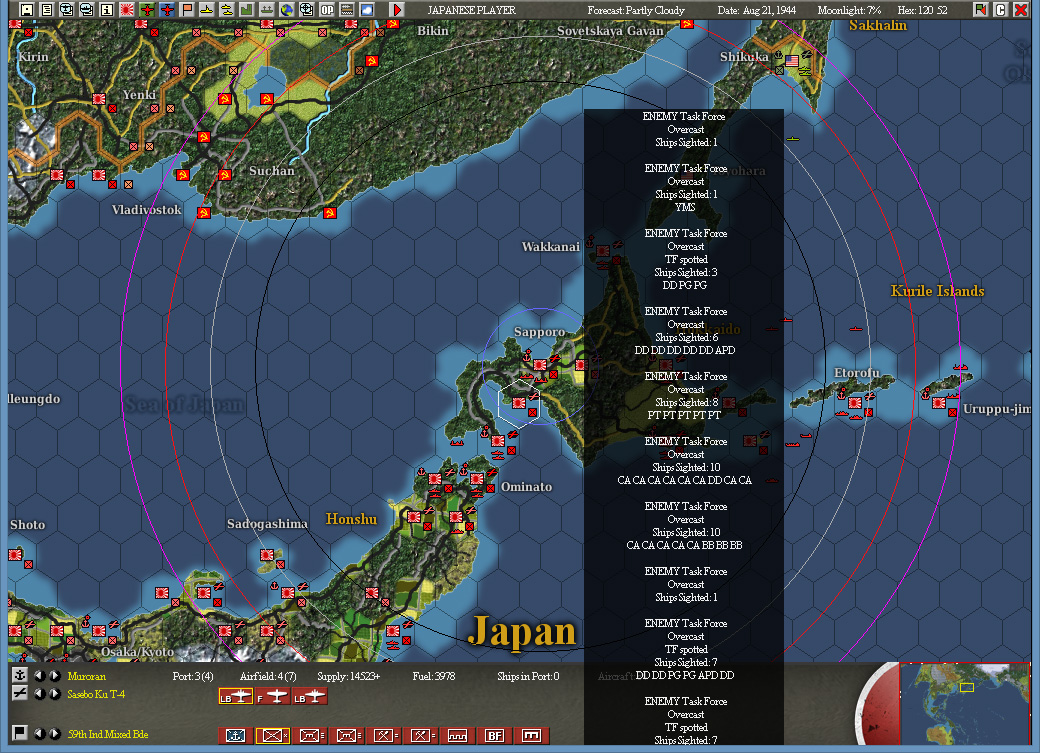Go to next base with Muroran right arrow
The image size is (1040, 753).
coord(55,676)
